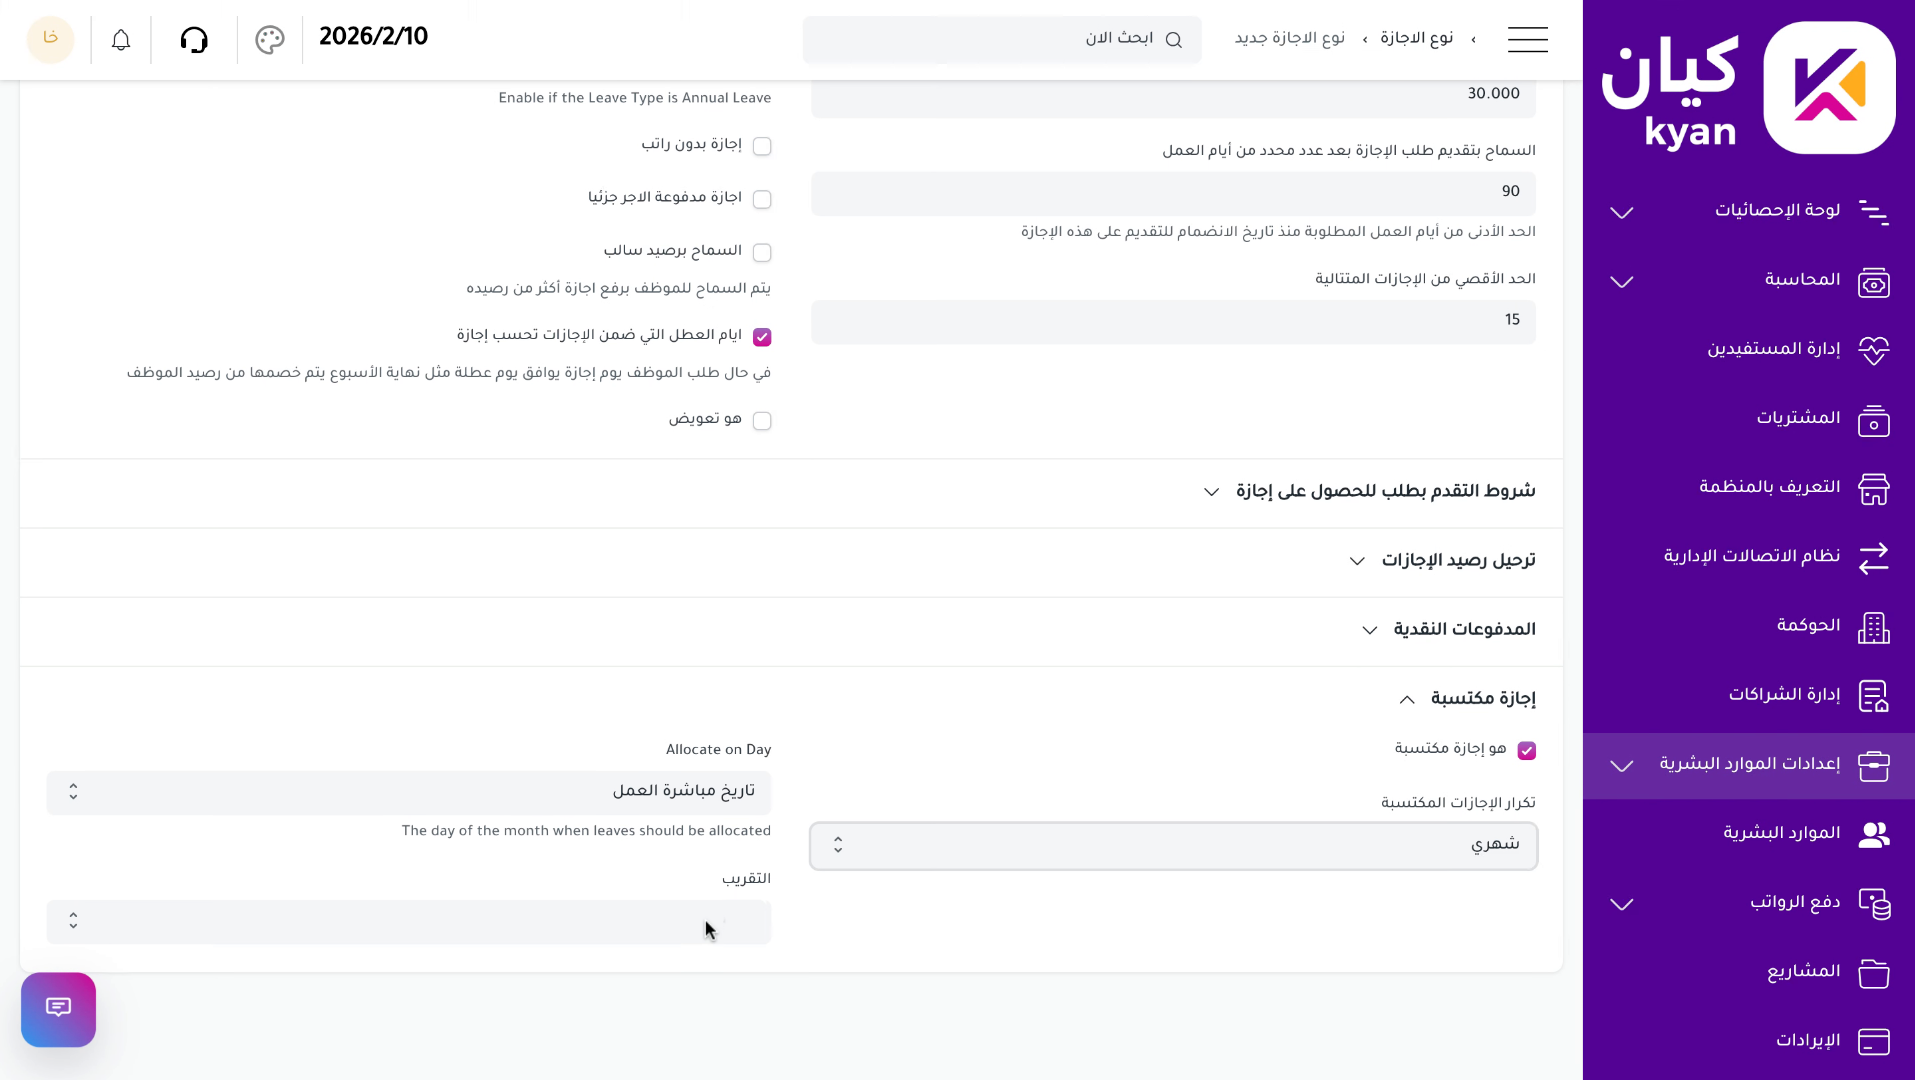Enable the إجازة بدون راتب checkbox

pos(762,146)
